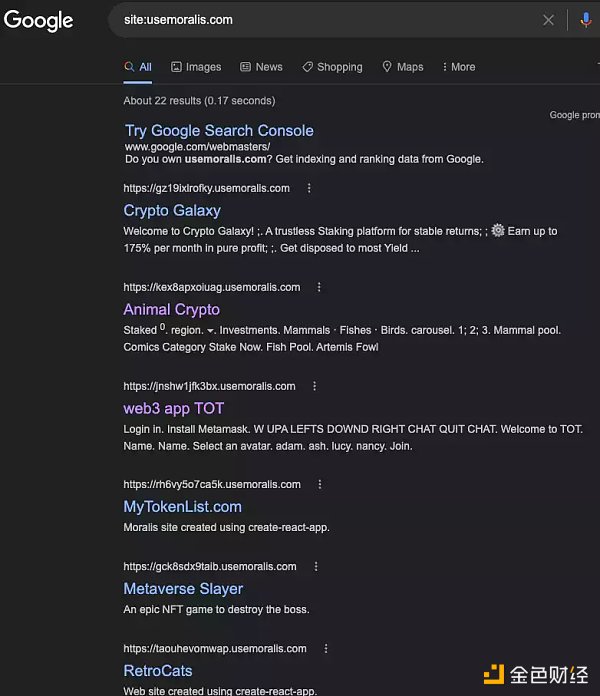Click snippet 'Do you own usemoralis.com?'

coord(304,159)
